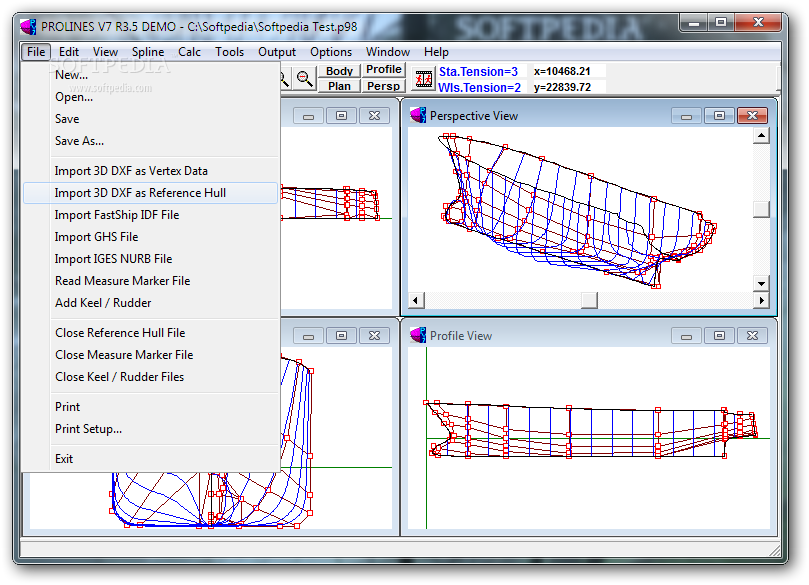Click Perspective View horizontal scrollbar thumb

(x=589, y=300)
